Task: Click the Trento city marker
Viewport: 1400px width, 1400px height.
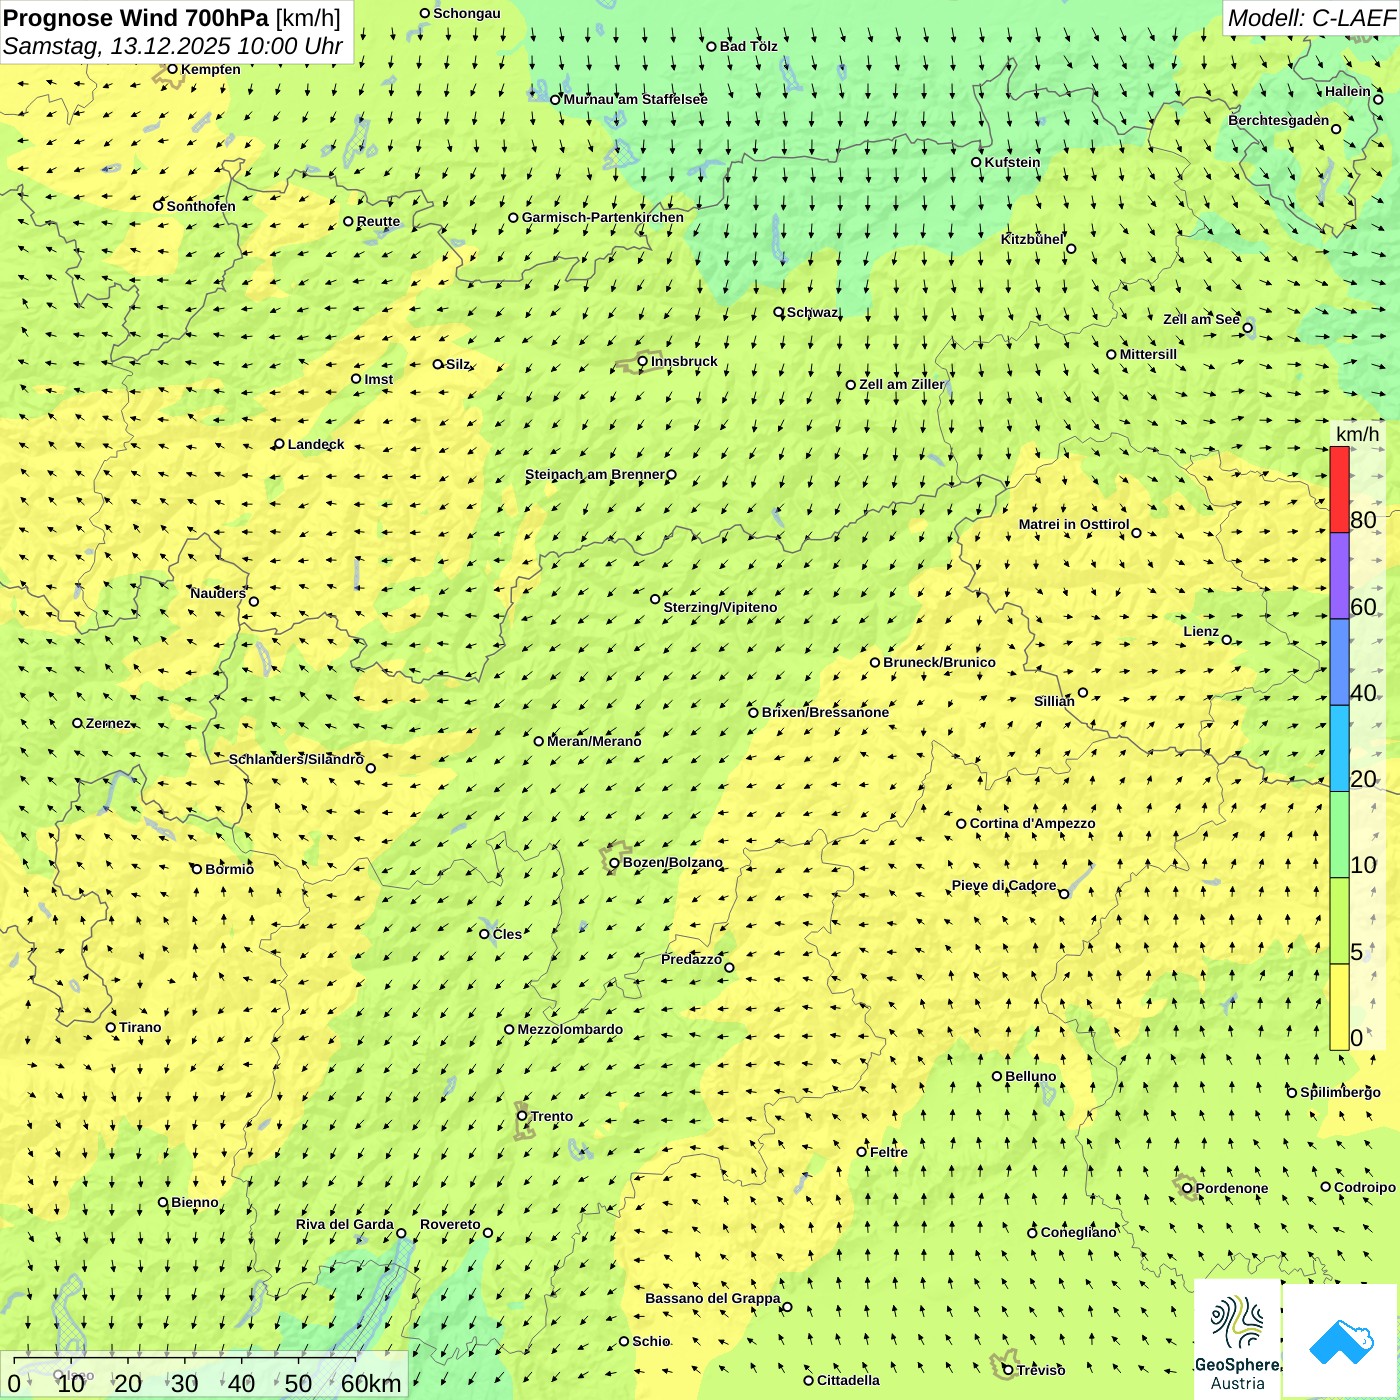Action: (x=522, y=1116)
